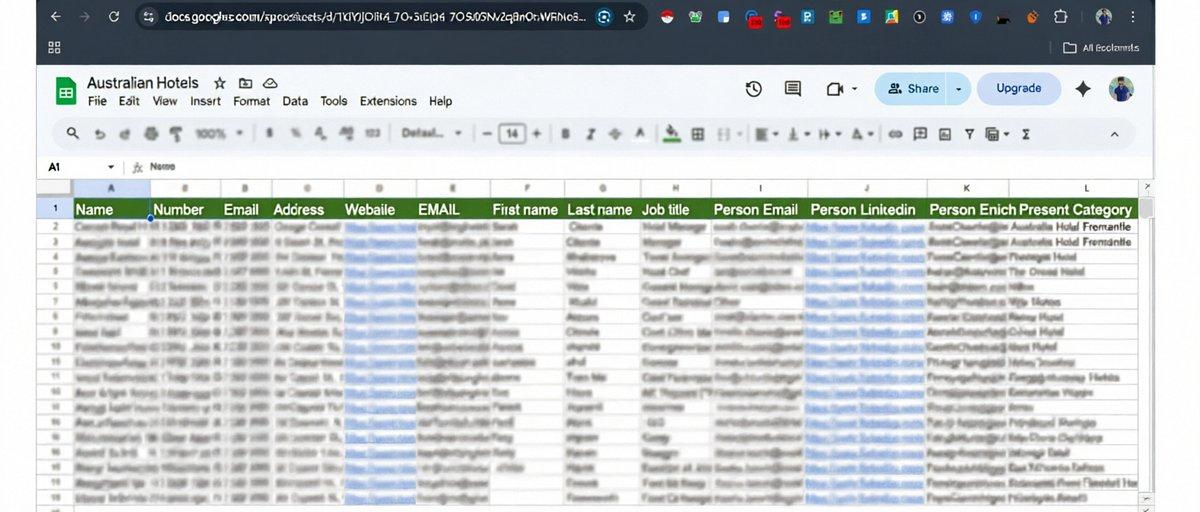The image size is (1200, 512).
Task: Open the All Bookmarks folder
Action: pyautogui.click(x=1100, y=47)
